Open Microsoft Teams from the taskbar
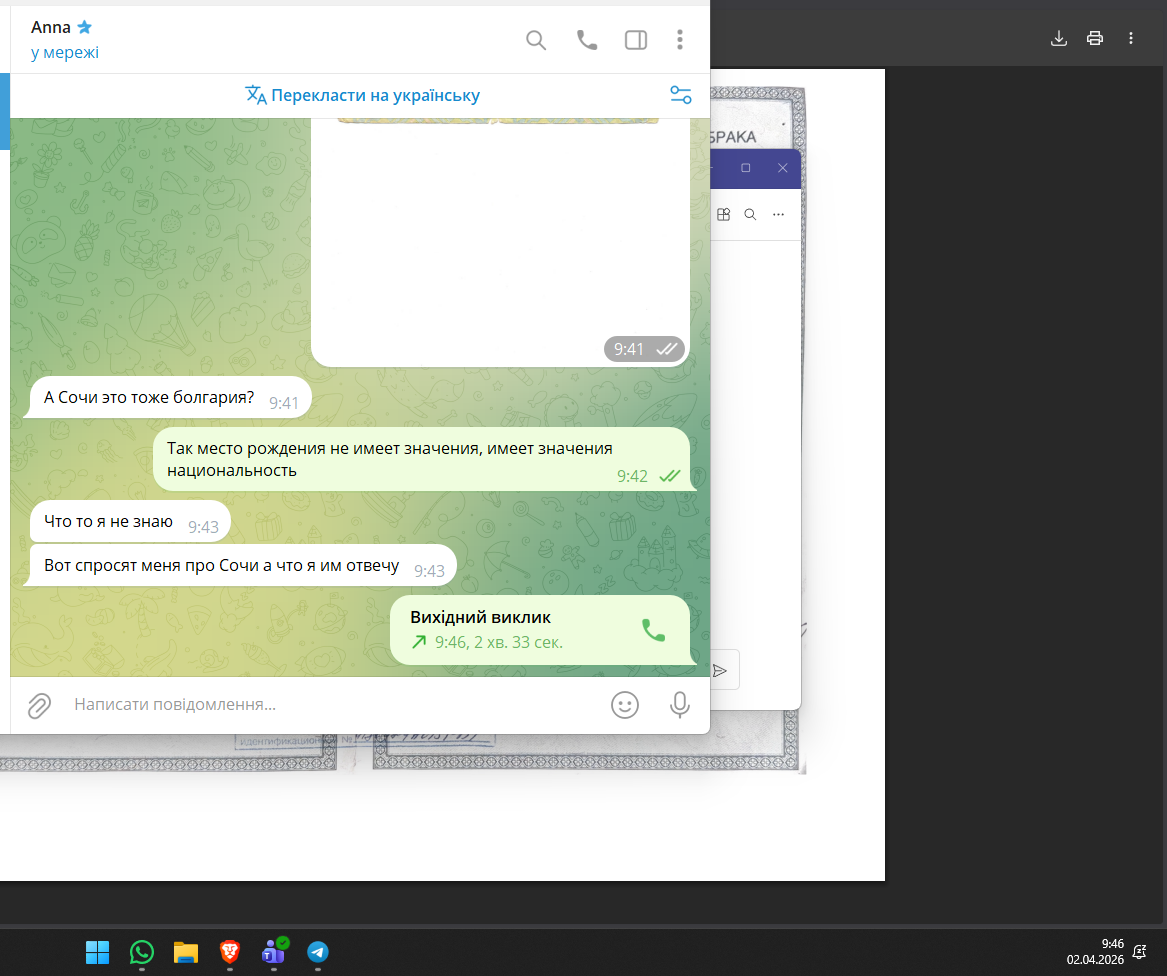Viewport: 1167px width, 976px height. 273,951
